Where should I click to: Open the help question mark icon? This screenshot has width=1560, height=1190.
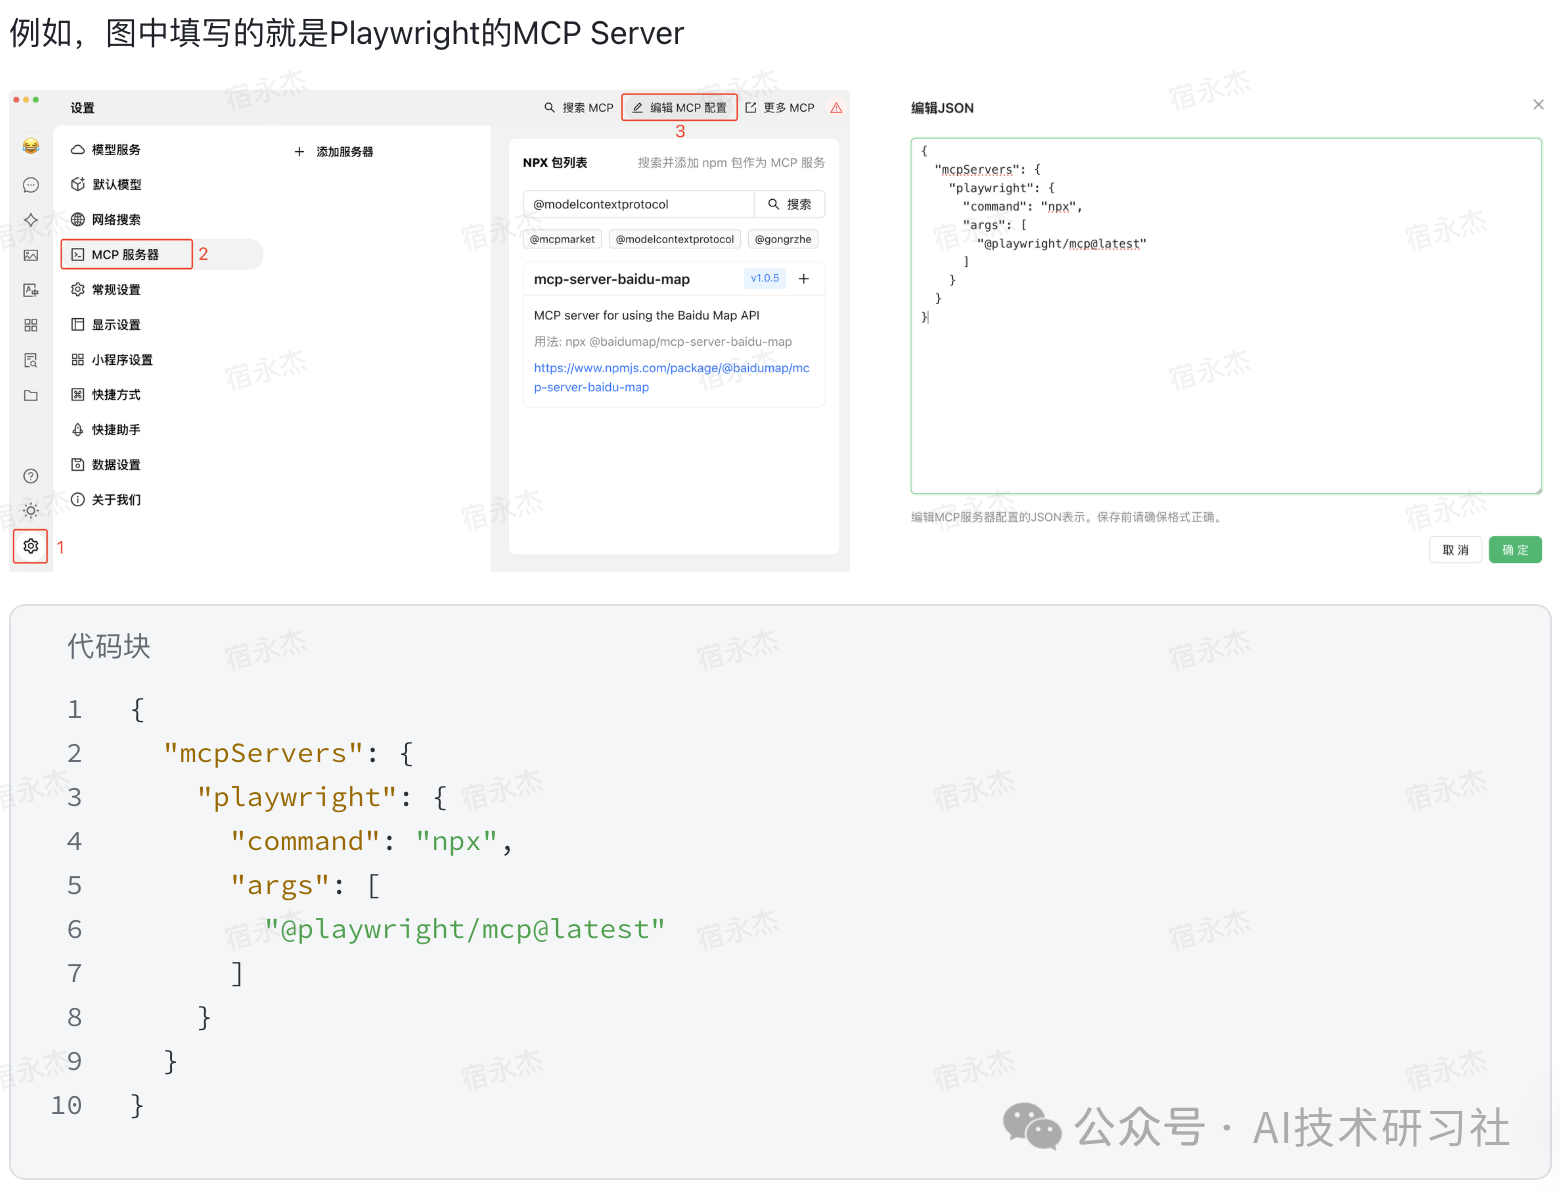[x=31, y=476]
